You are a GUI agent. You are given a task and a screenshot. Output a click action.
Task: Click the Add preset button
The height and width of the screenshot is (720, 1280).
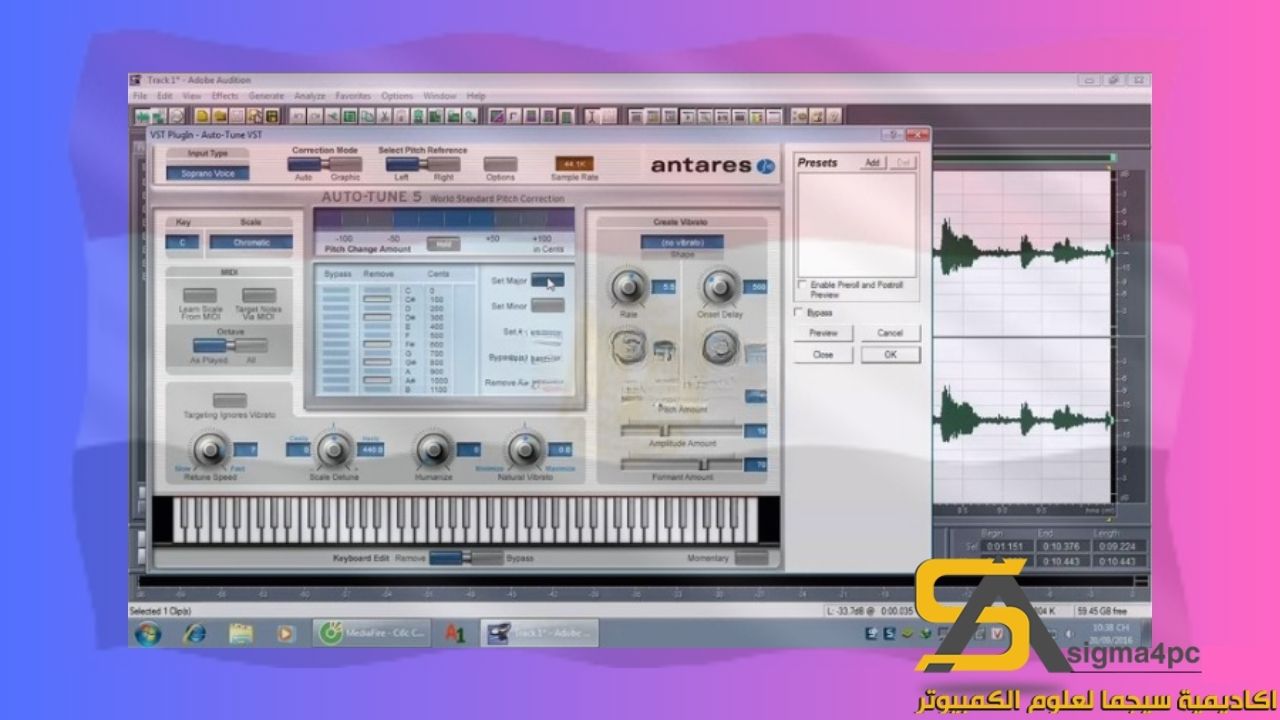pos(872,162)
